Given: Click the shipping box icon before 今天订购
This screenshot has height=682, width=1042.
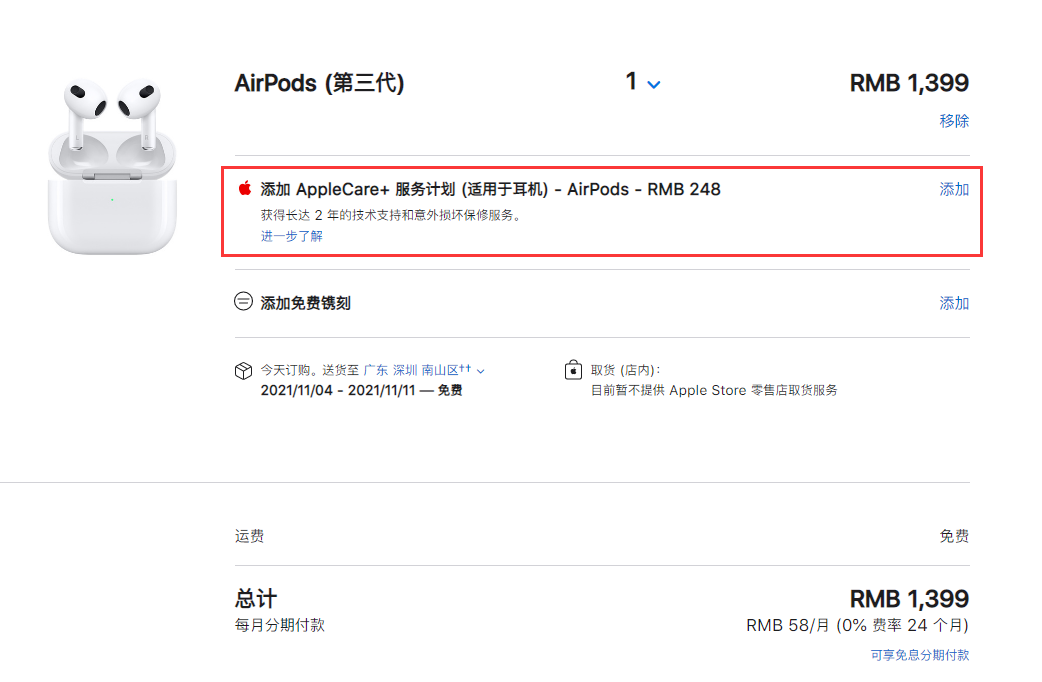Looking at the screenshot, I should [x=241, y=370].
